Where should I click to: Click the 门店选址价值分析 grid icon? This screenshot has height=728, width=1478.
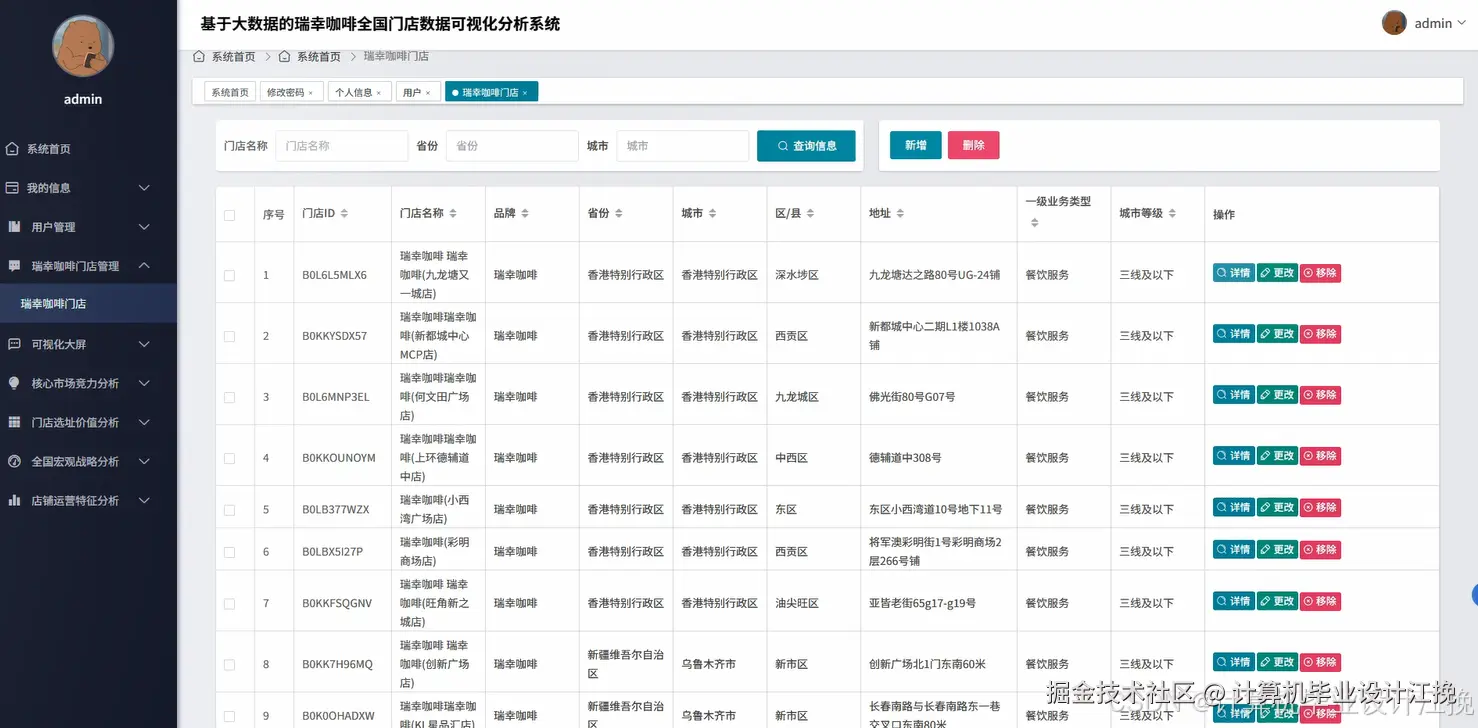pyautogui.click(x=14, y=422)
